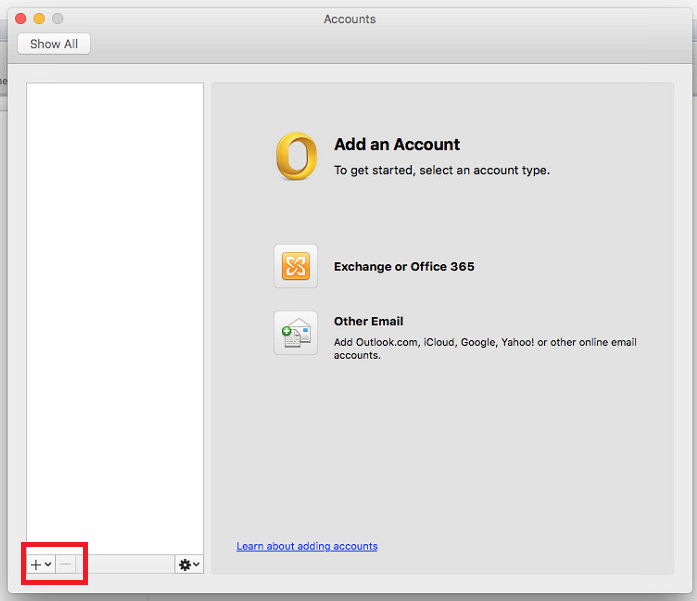Viewport: 697px width, 601px height.
Task: Click the Exchange or Office 365 icon
Action: (295, 267)
